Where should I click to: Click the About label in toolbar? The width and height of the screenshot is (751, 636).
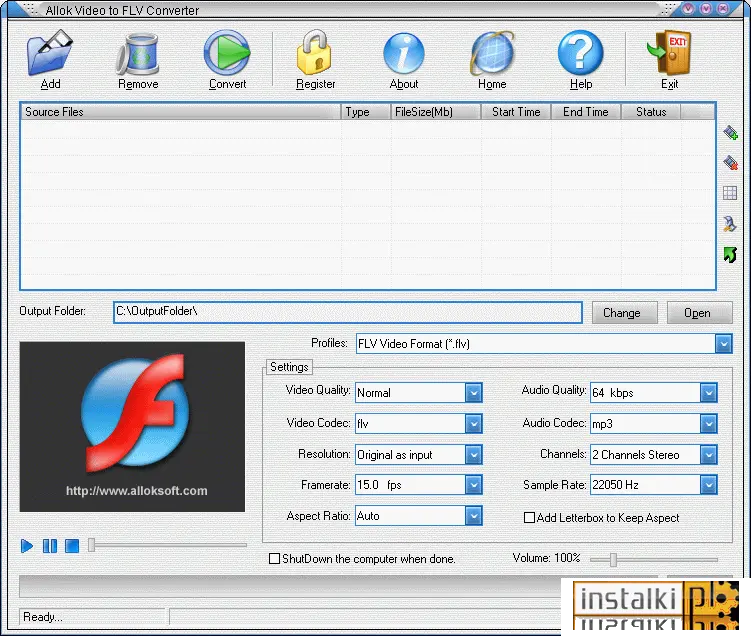404,84
